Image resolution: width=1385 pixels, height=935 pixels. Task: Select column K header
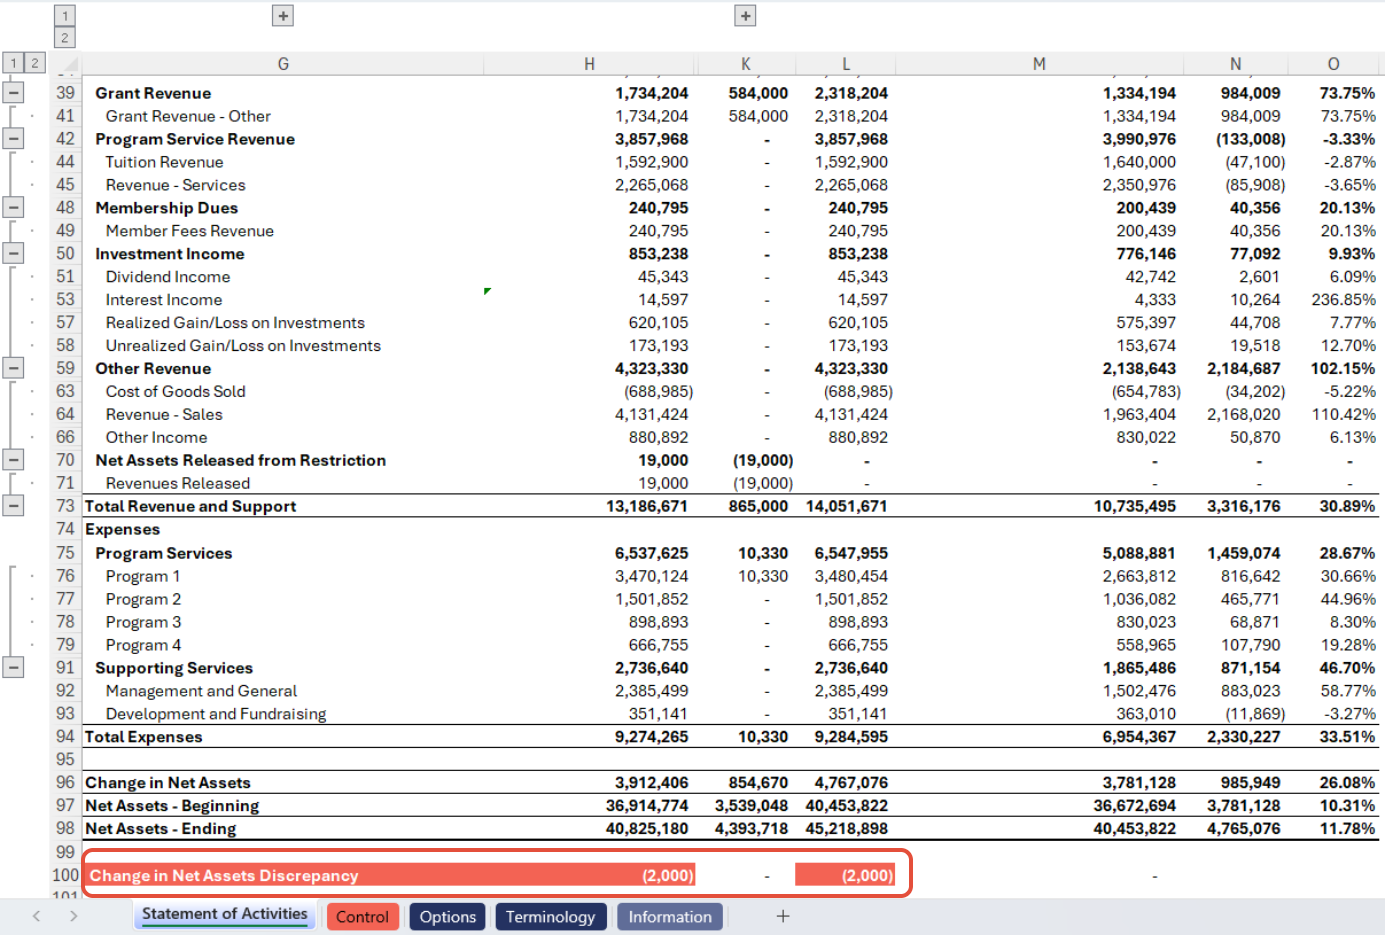coord(746,64)
